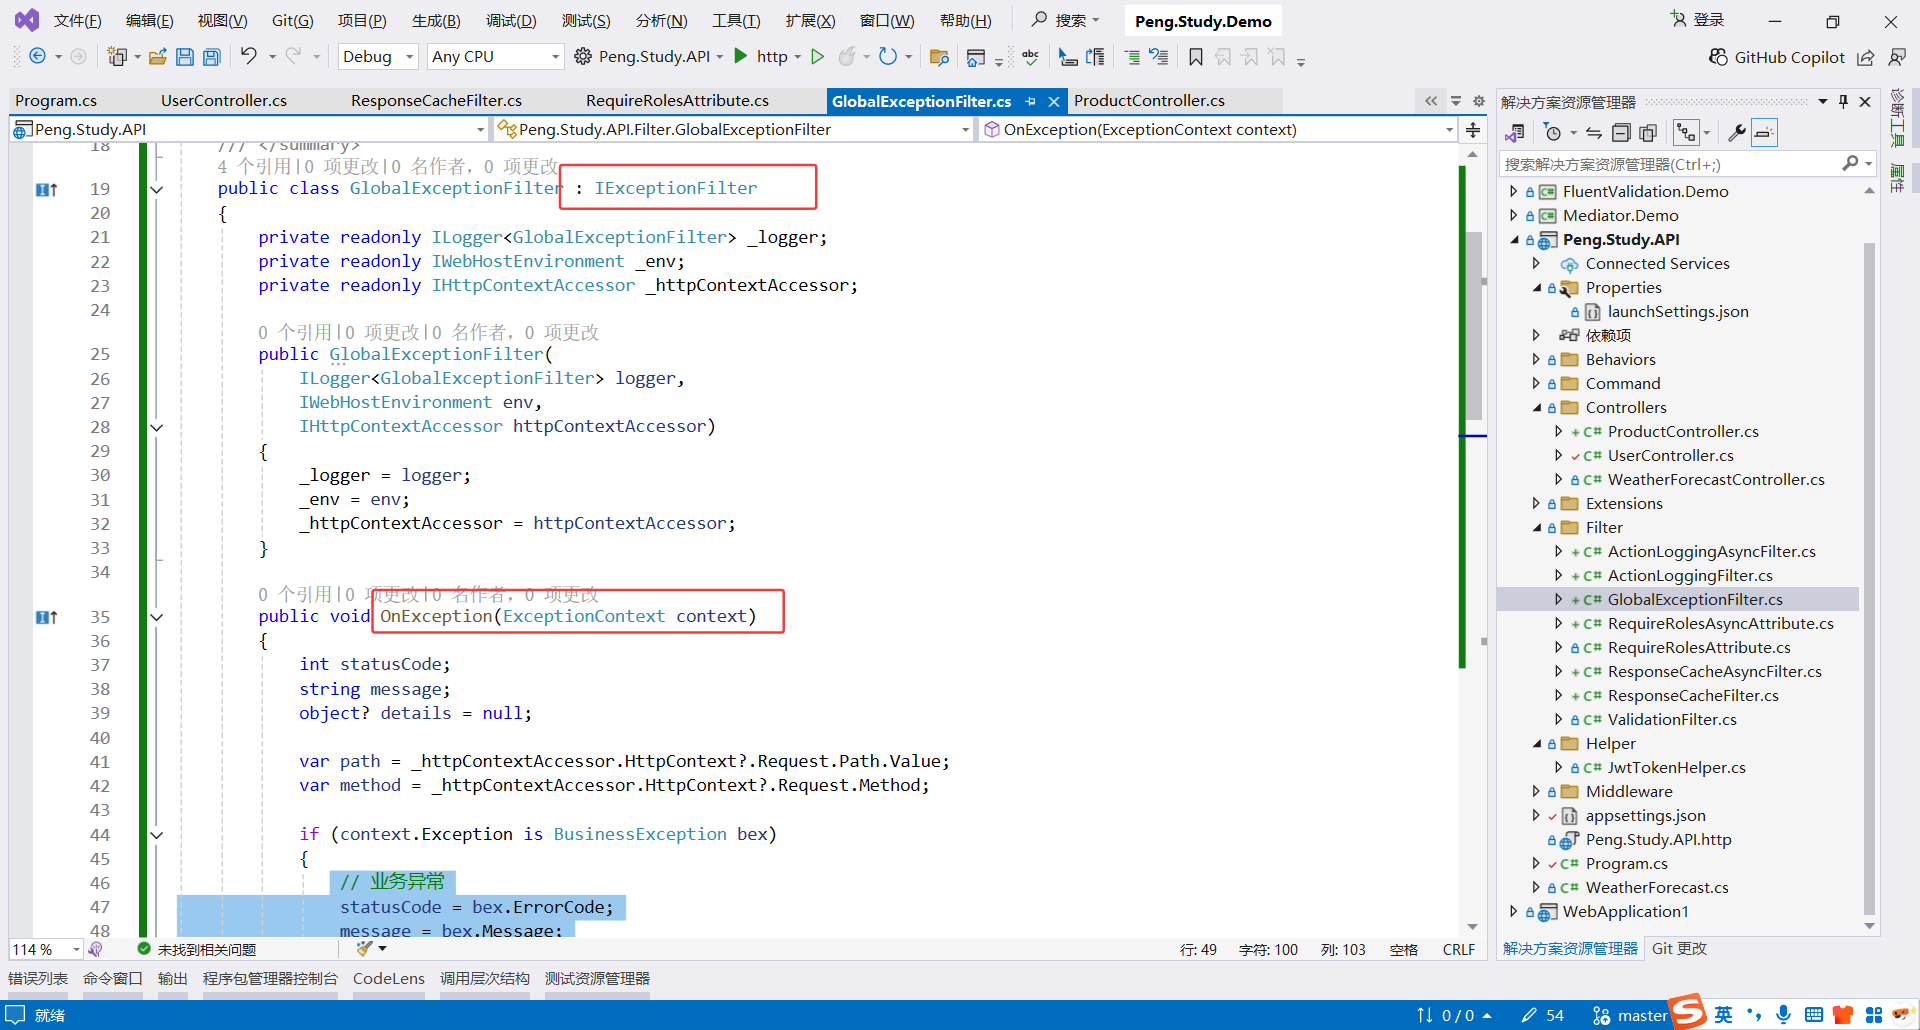Open the Debug configuration dropdown
Screen dimensions: 1920x1030
click(378, 57)
